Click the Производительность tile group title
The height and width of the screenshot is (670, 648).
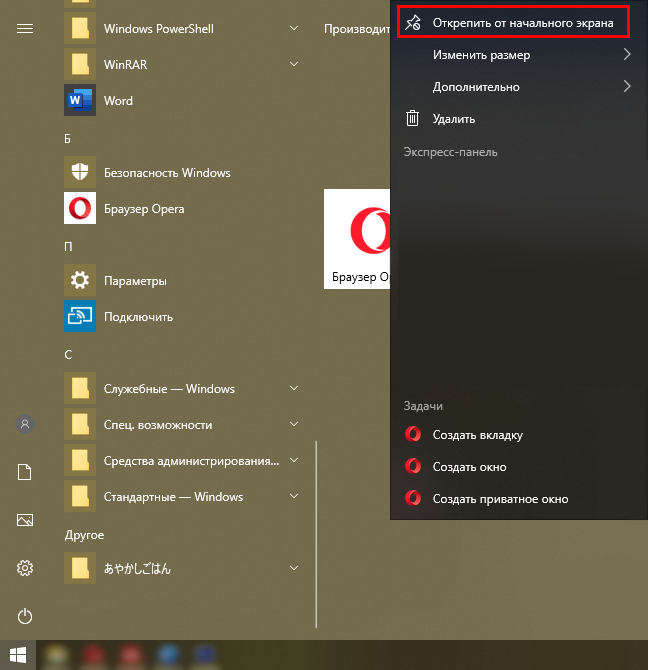tap(357, 29)
